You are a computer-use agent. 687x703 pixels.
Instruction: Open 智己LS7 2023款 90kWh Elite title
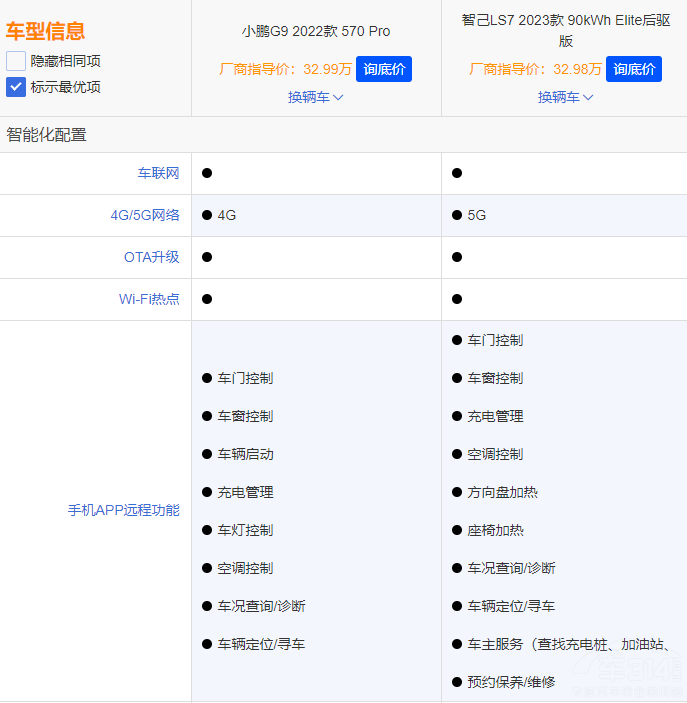tap(566, 30)
